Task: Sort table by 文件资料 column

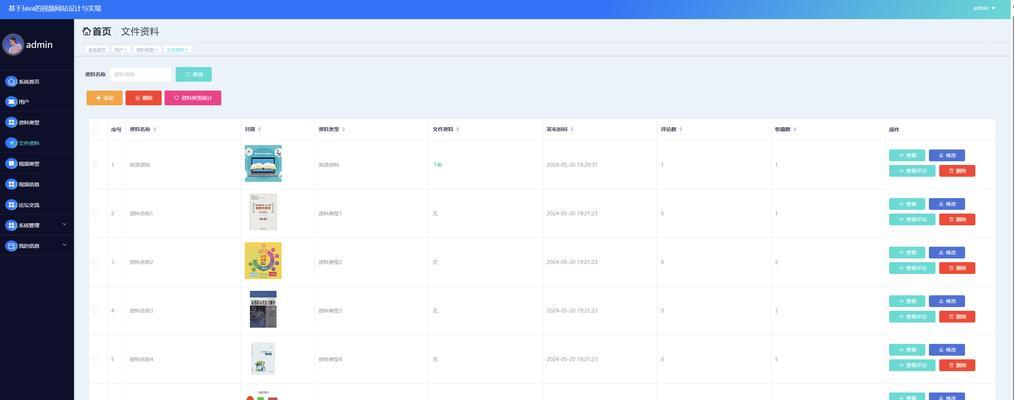Action: (x=457, y=130)
